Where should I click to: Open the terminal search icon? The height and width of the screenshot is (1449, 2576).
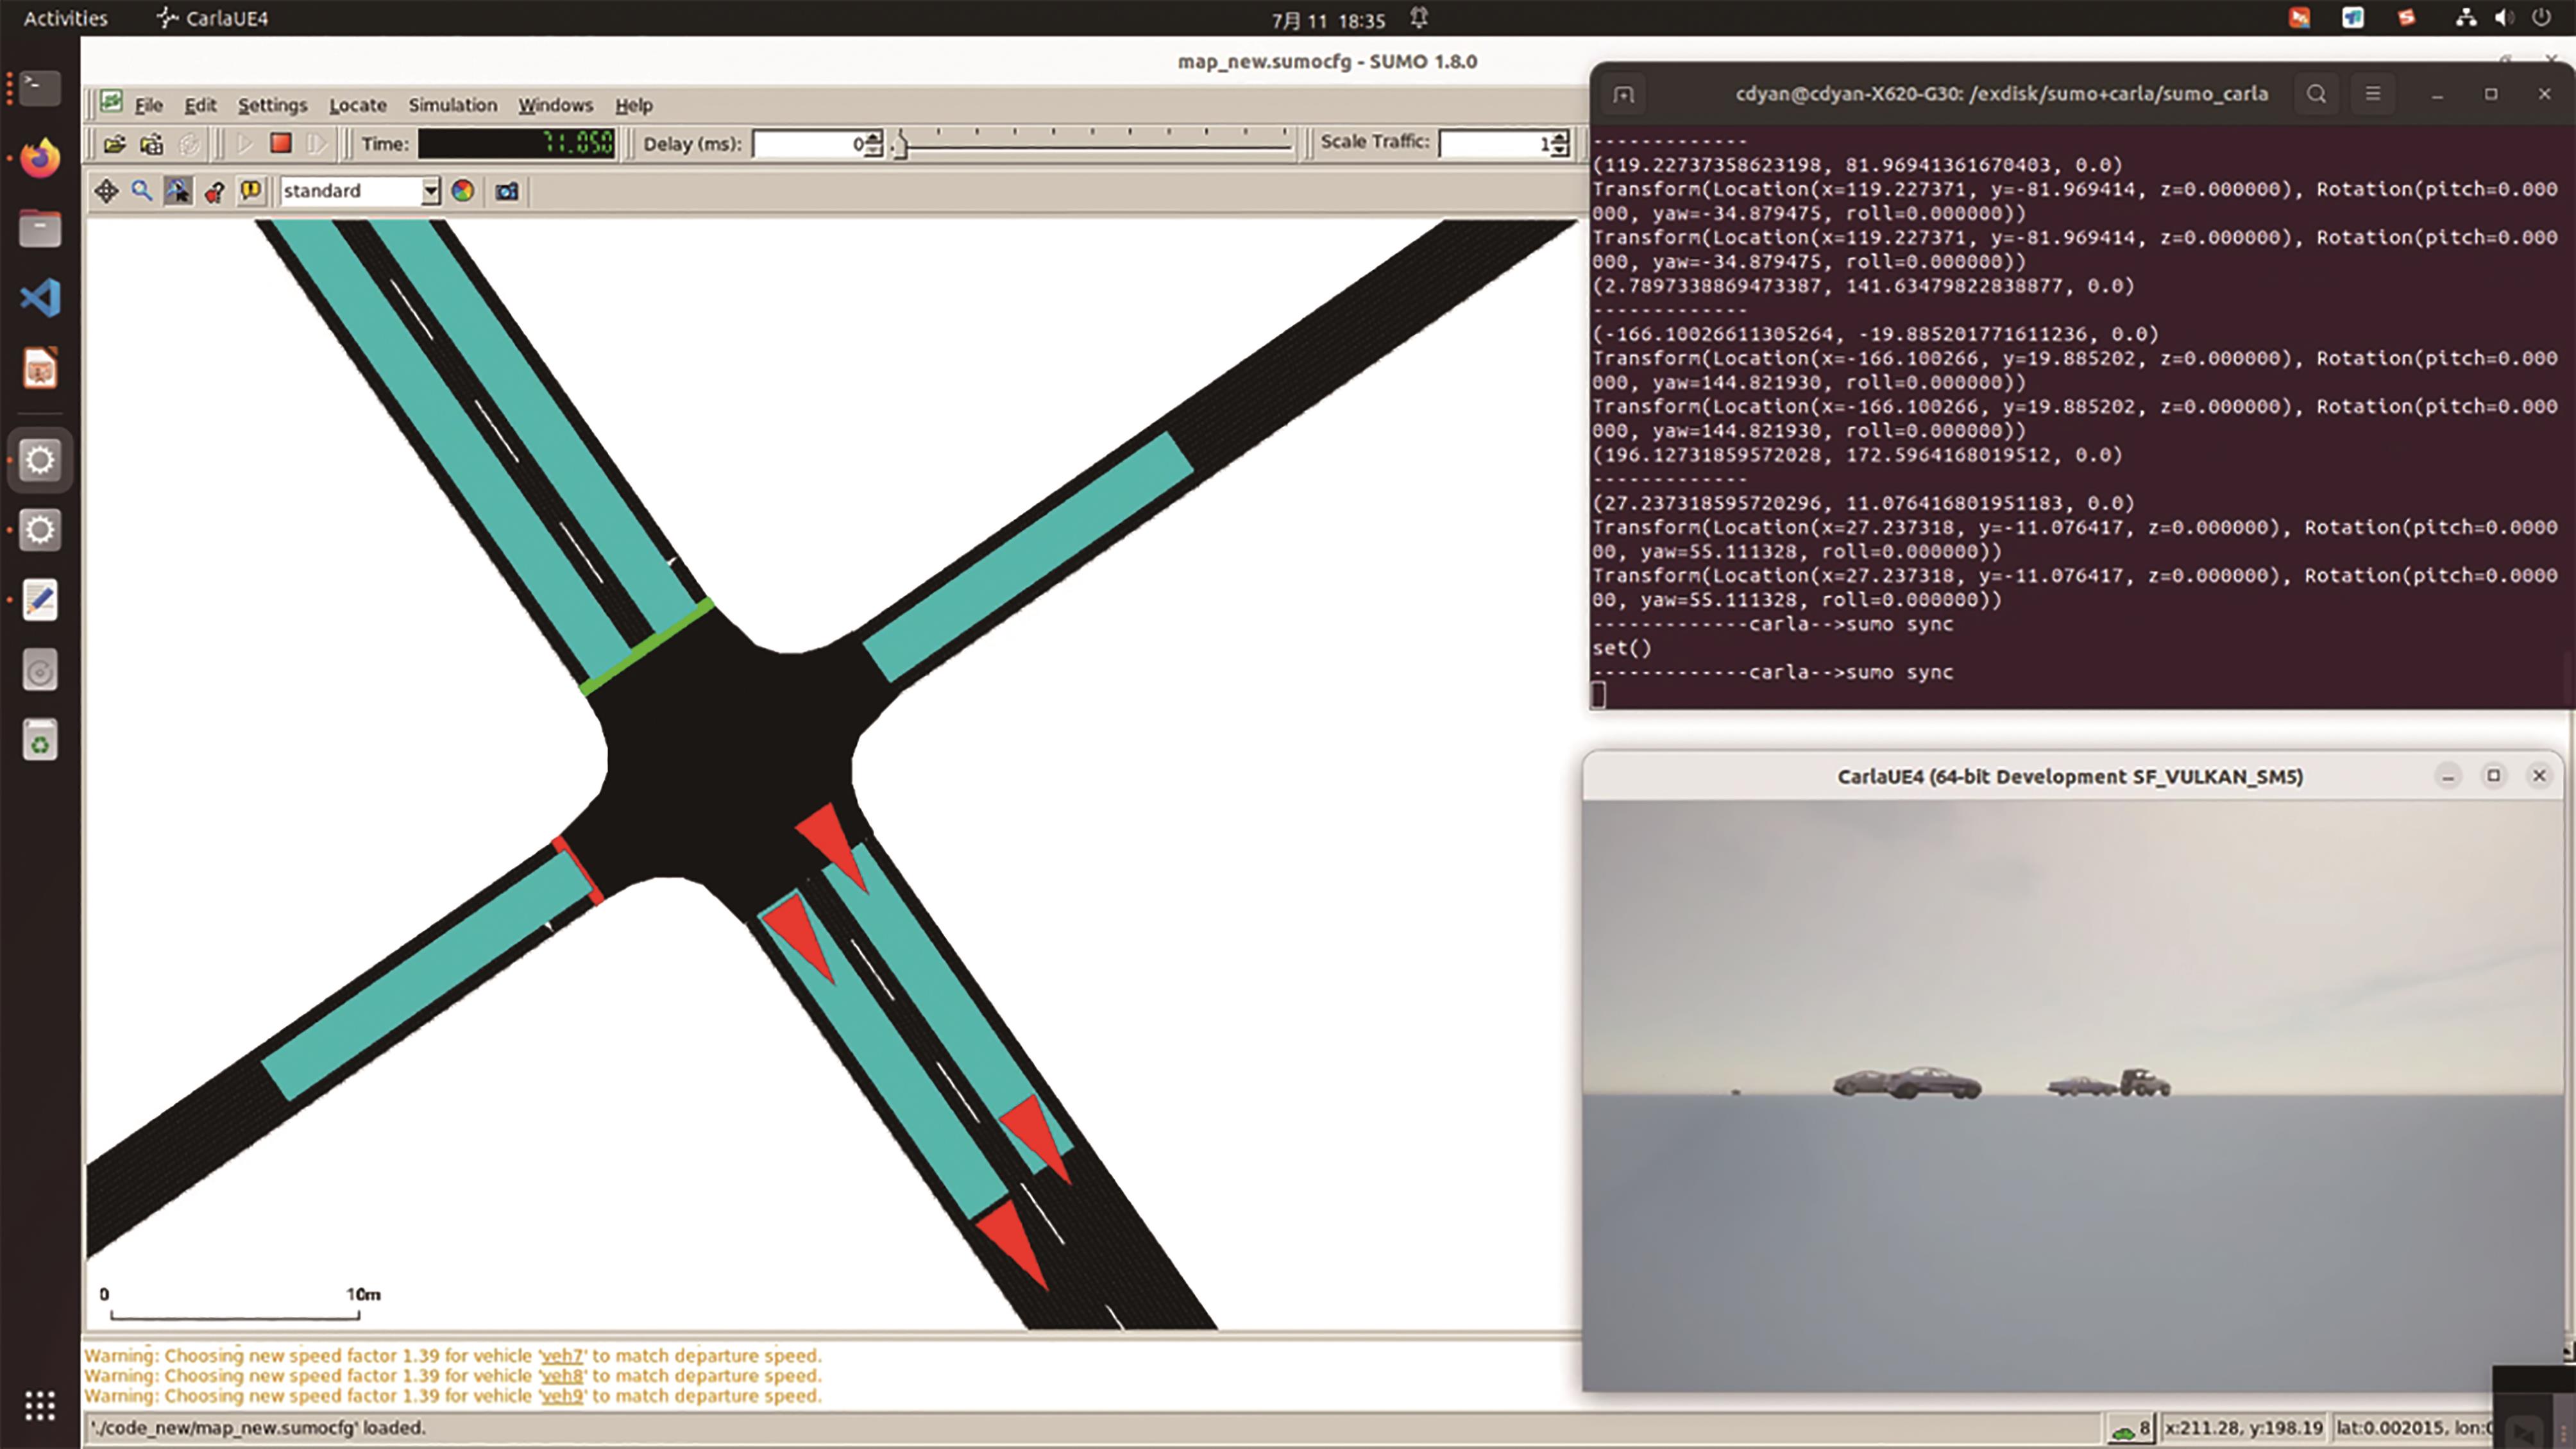[x=2316, y=94]
